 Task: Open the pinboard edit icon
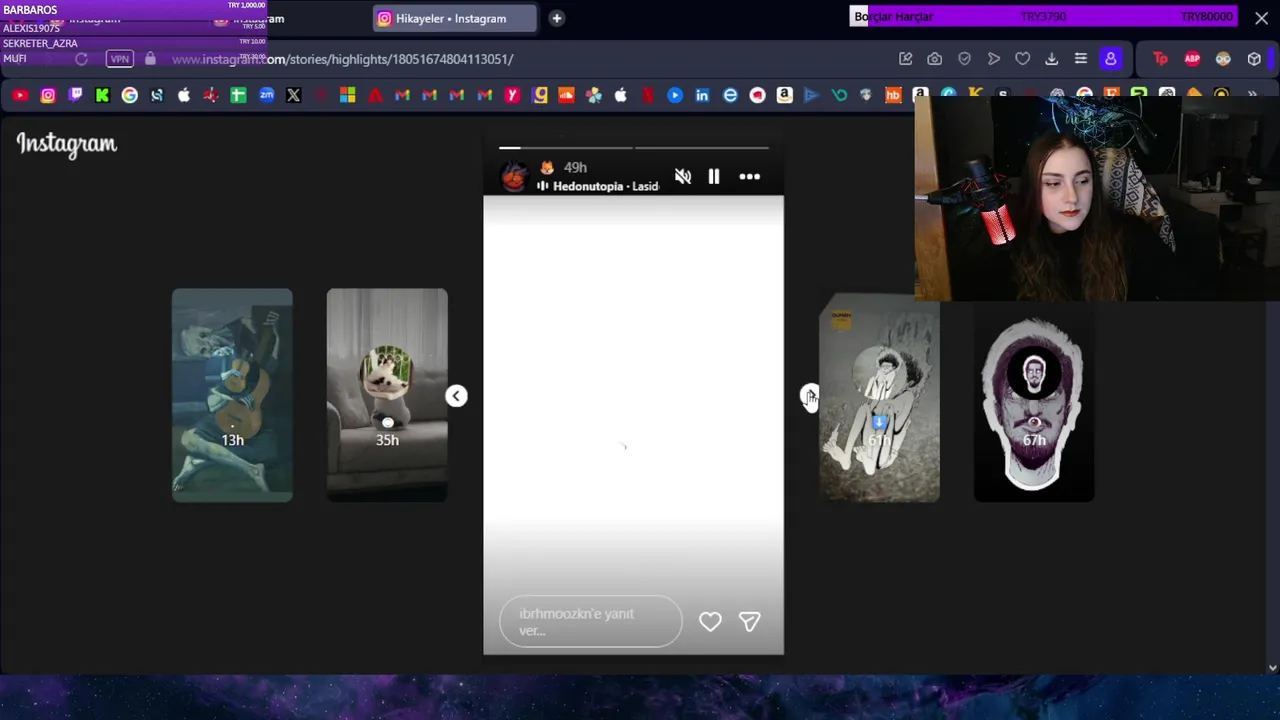[906, 59]
